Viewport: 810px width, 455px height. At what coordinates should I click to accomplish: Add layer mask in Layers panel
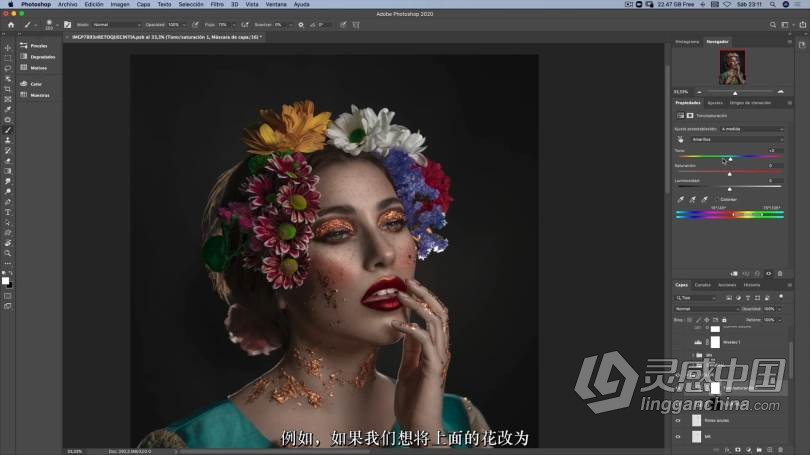(x=738, y=450)
